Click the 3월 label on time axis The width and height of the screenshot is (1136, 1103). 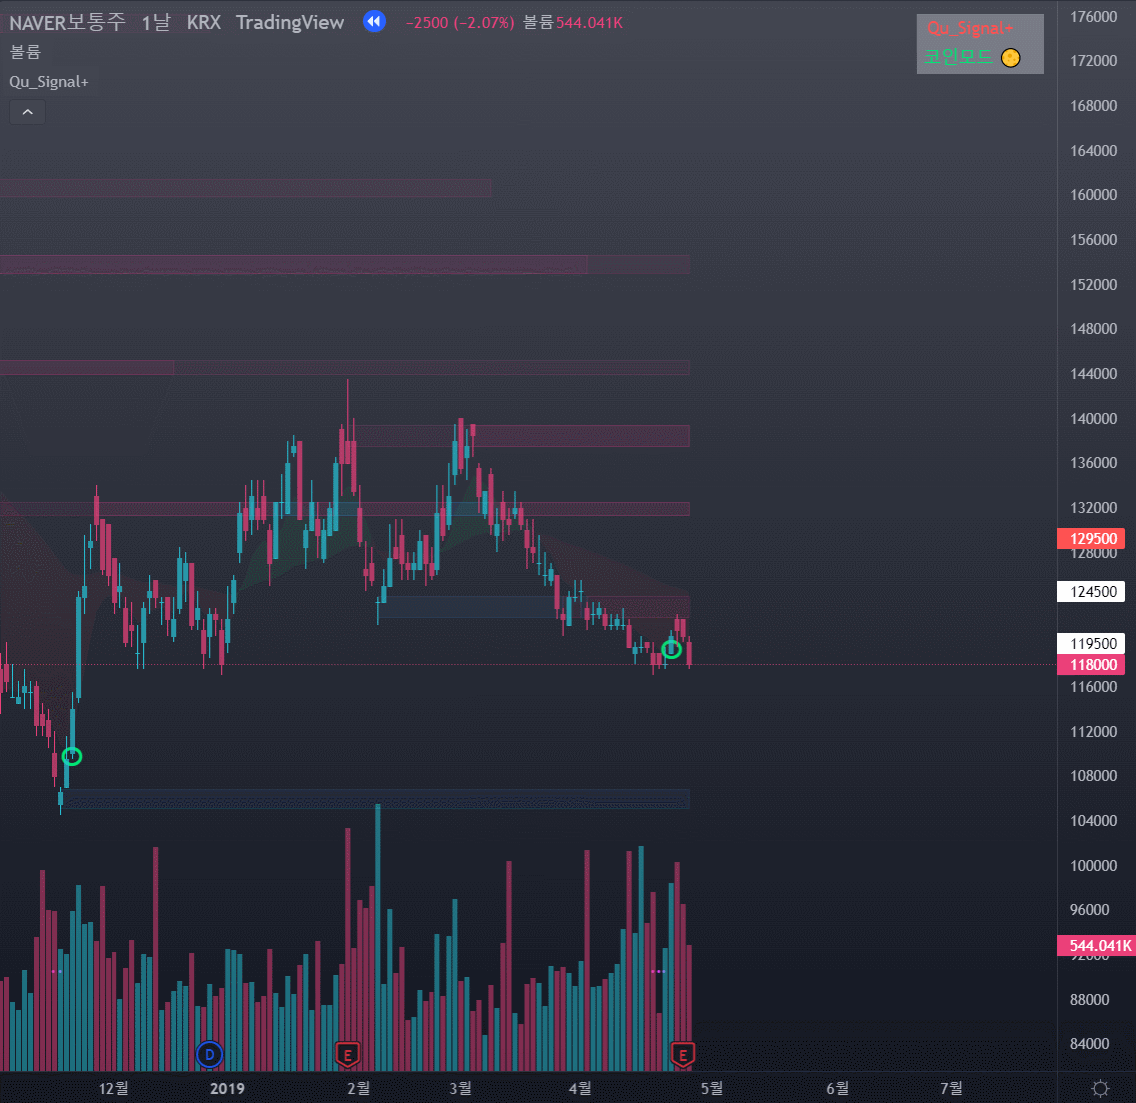click(460, 1089)
